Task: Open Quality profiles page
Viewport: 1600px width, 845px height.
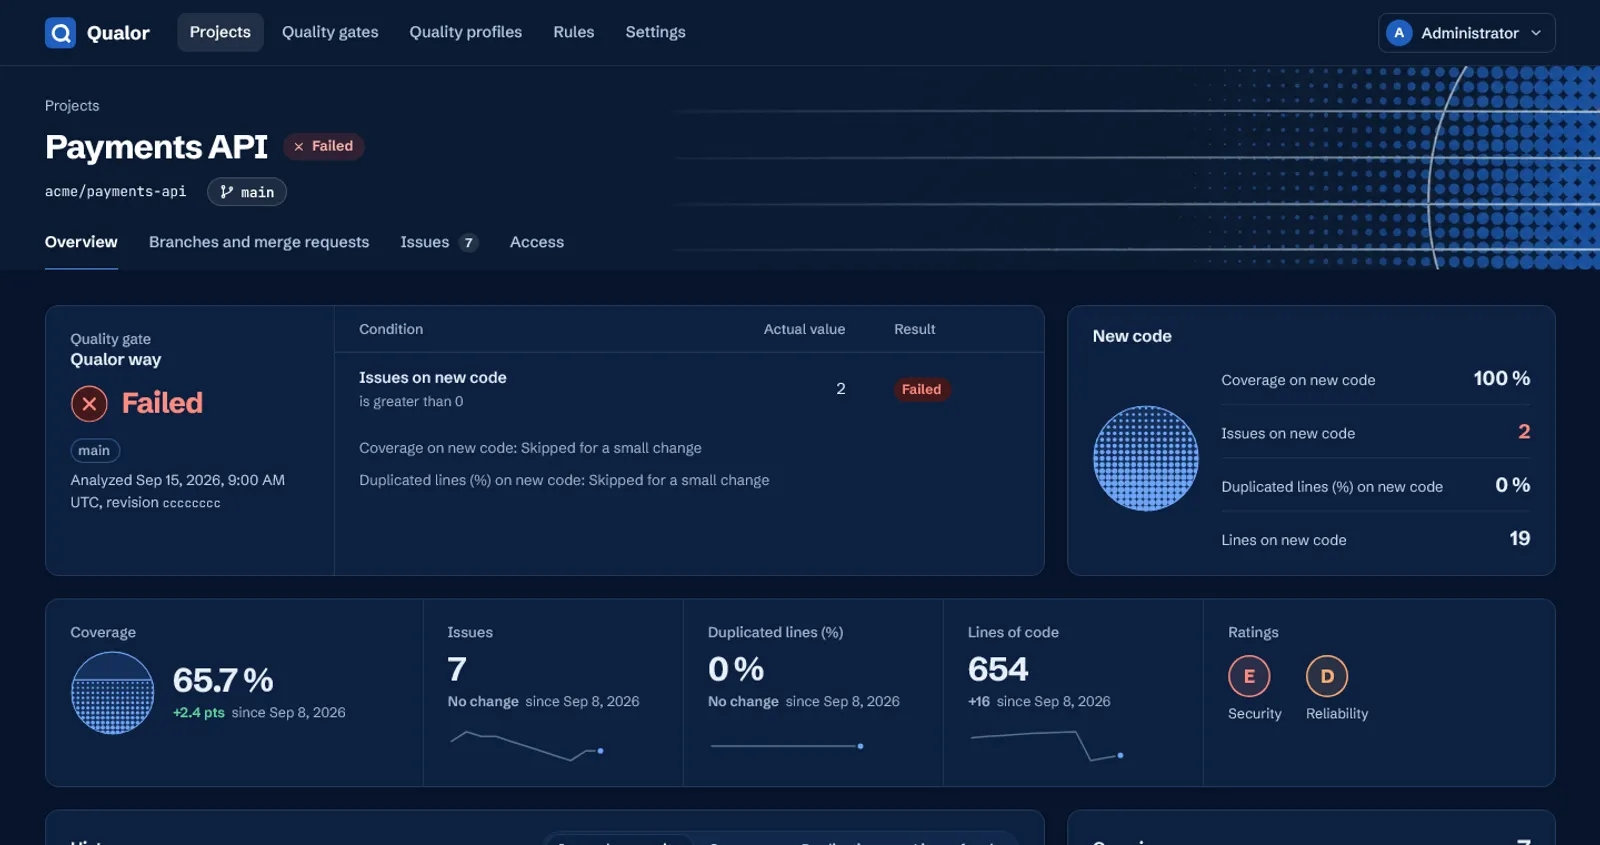Action: point(466,32)
